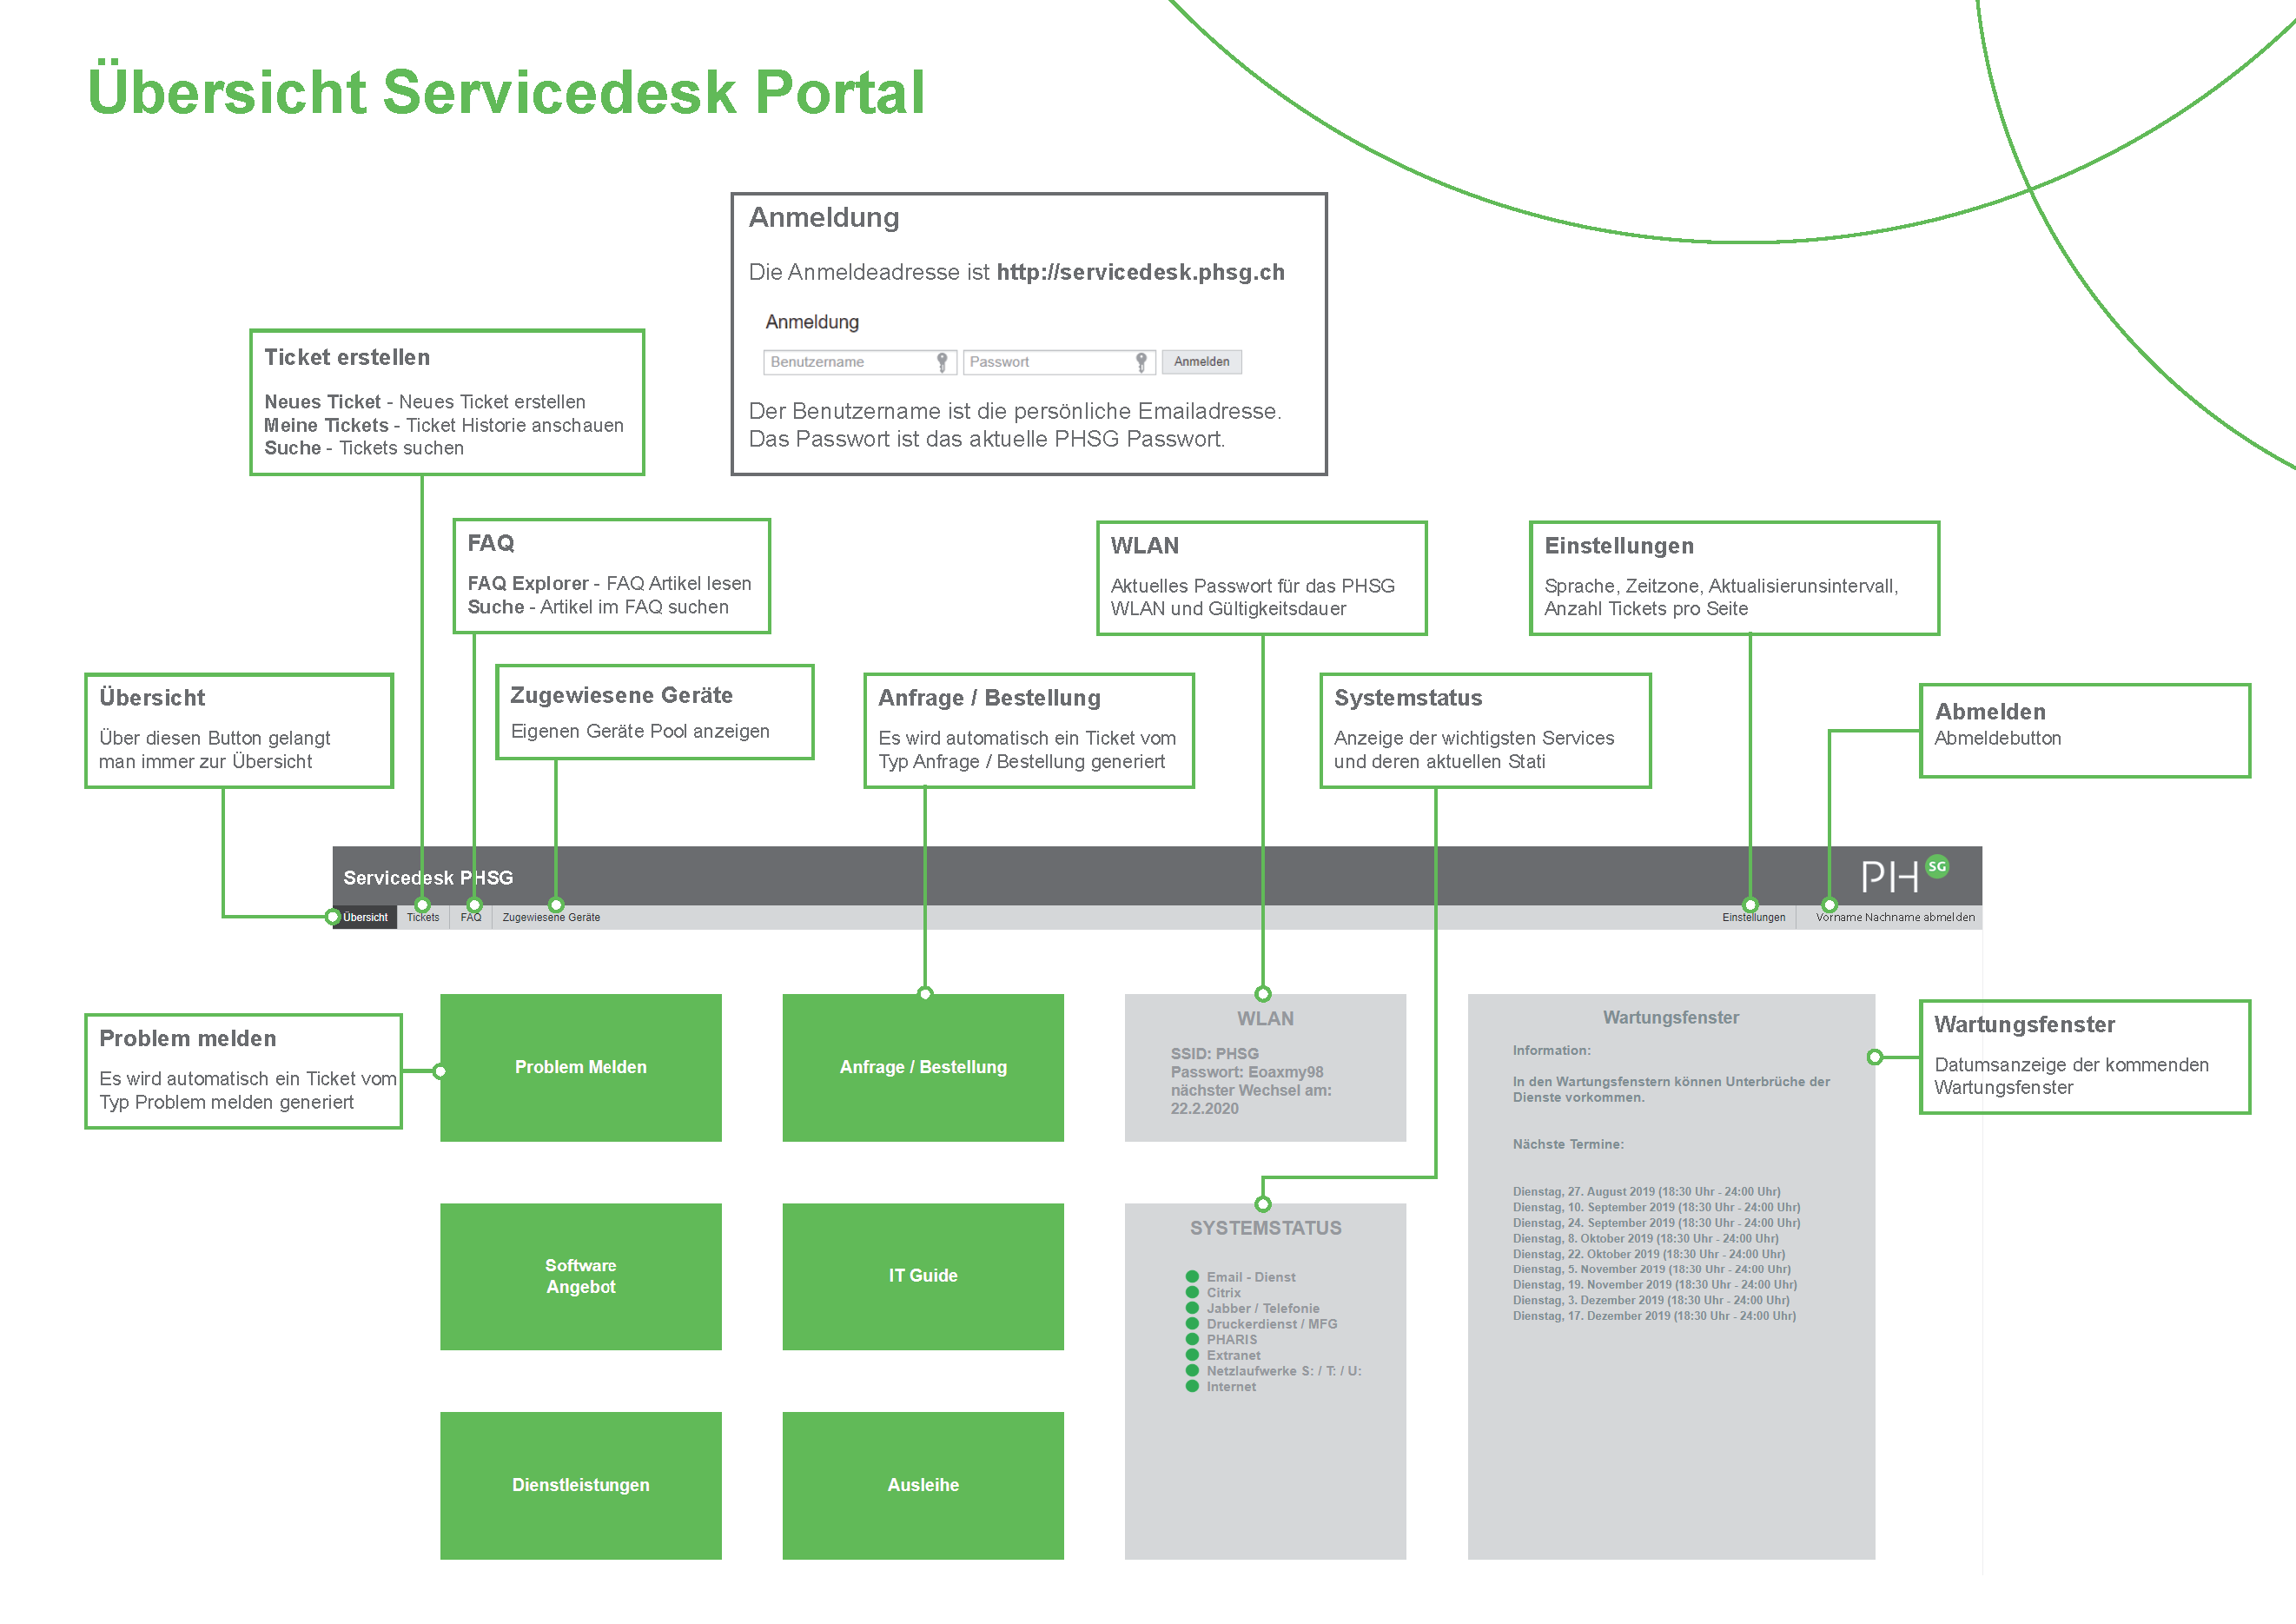Click the 'FAQ Explorer' text in FAQ box
This screenshot has height=1624, width=2296.
(528, 583)
